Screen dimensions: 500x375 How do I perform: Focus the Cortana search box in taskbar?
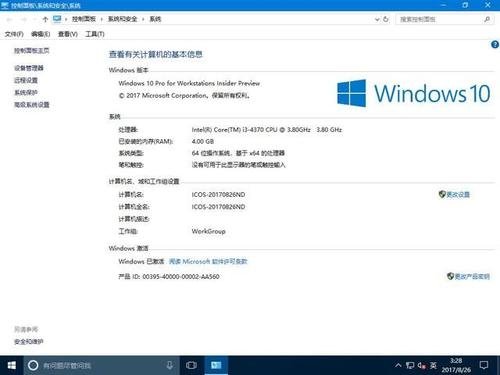point(101,365)
